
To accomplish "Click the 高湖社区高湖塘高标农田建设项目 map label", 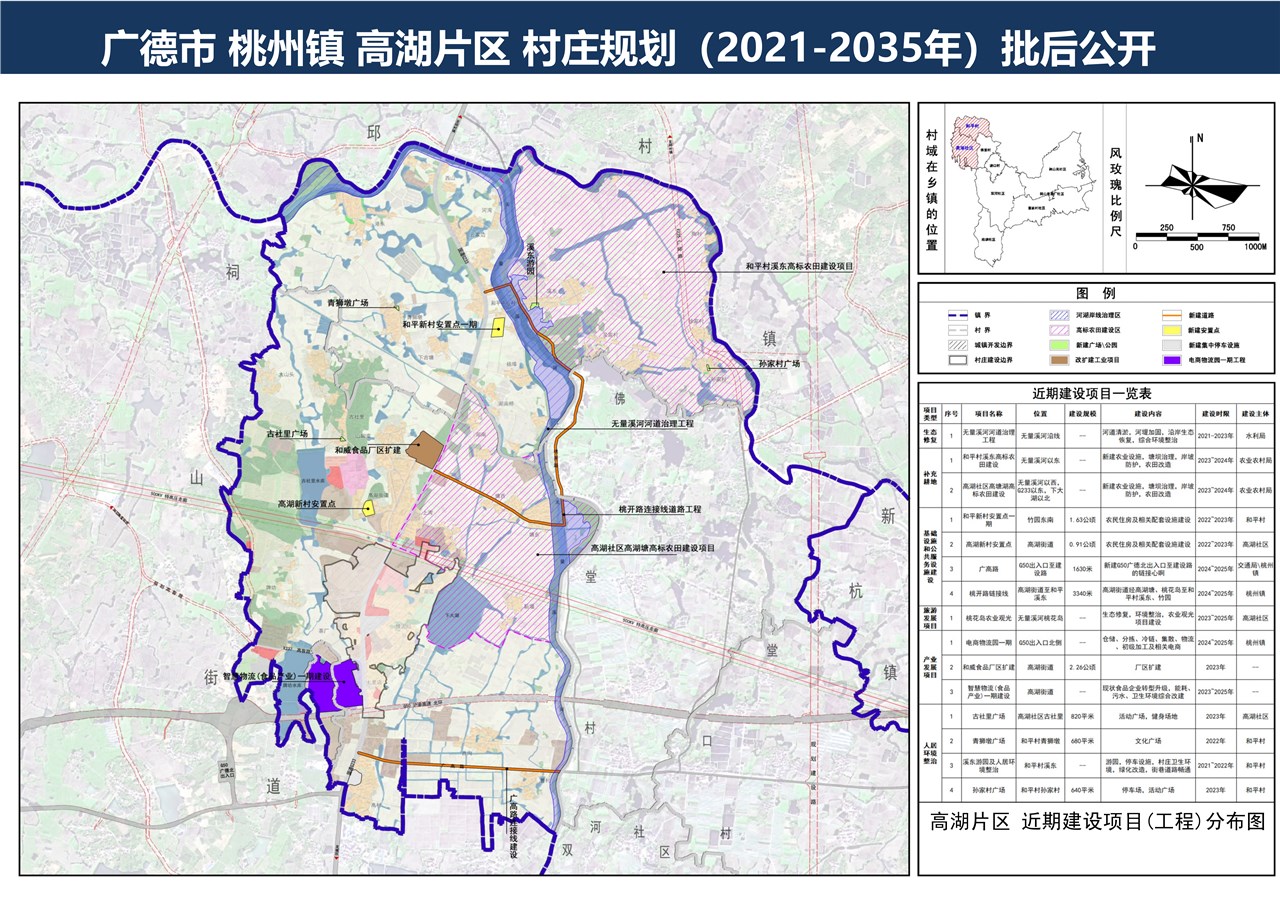I will 653,547.
